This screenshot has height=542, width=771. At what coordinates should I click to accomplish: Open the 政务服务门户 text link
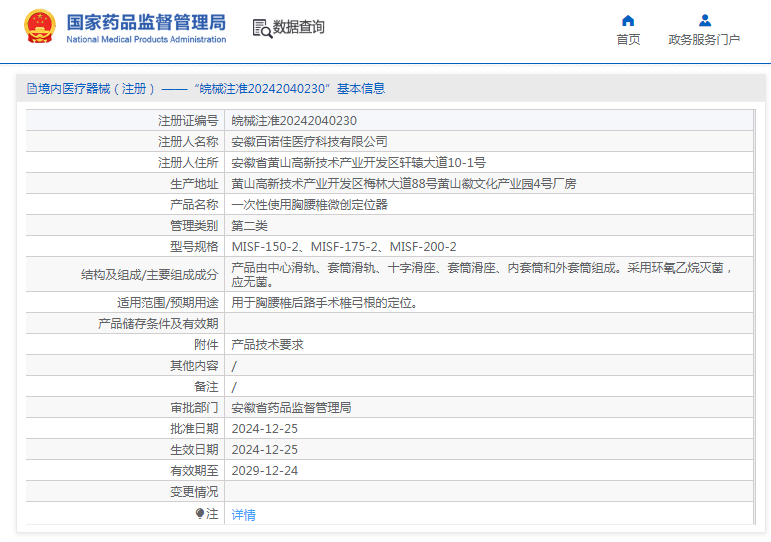(x=704, y=39)
